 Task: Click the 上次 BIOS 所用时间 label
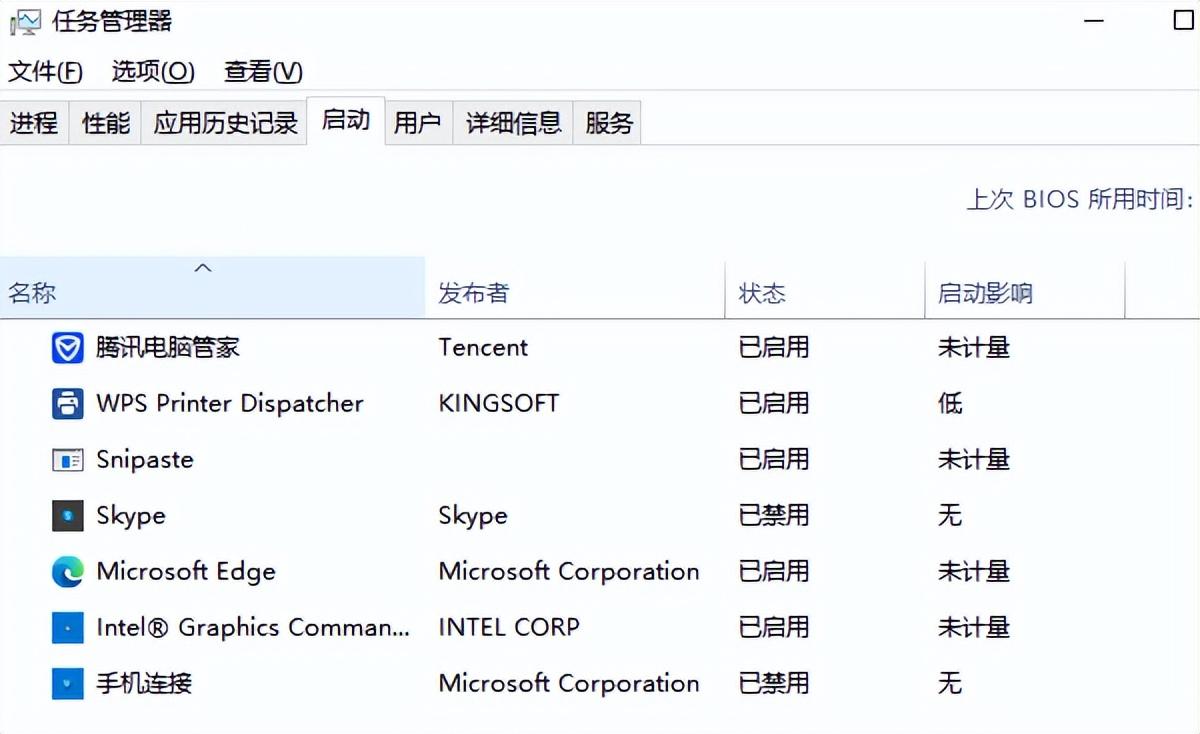pyautogui.click(x=1080, y=199)
